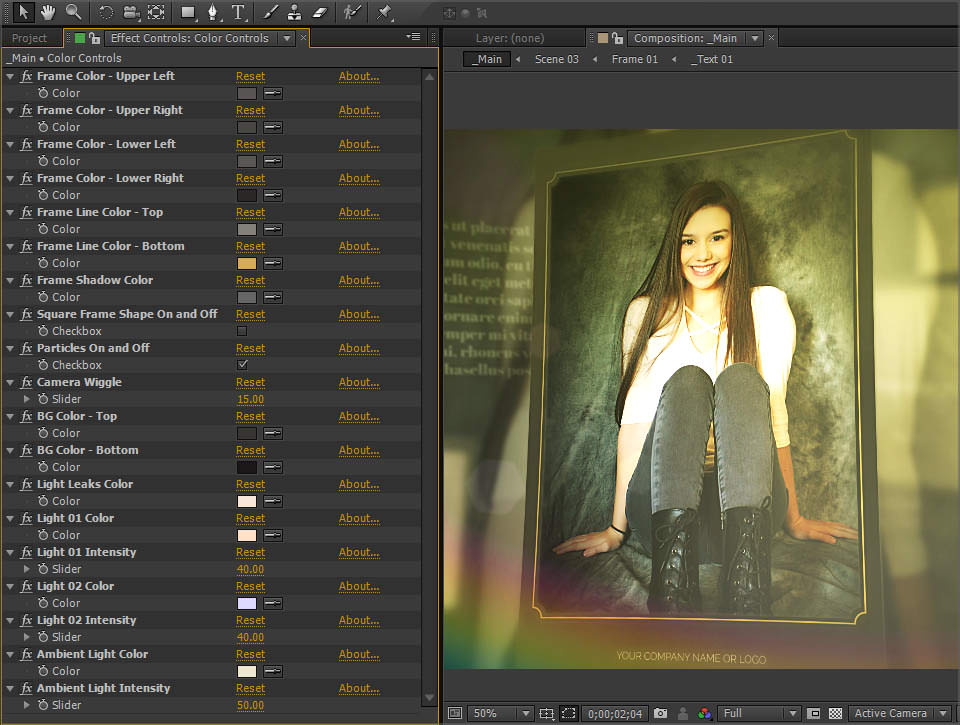Image resolution: width=960 pixels, height=725 pixels.
Task: Select the Clone Stamp tool
Action: coord(294,12)
